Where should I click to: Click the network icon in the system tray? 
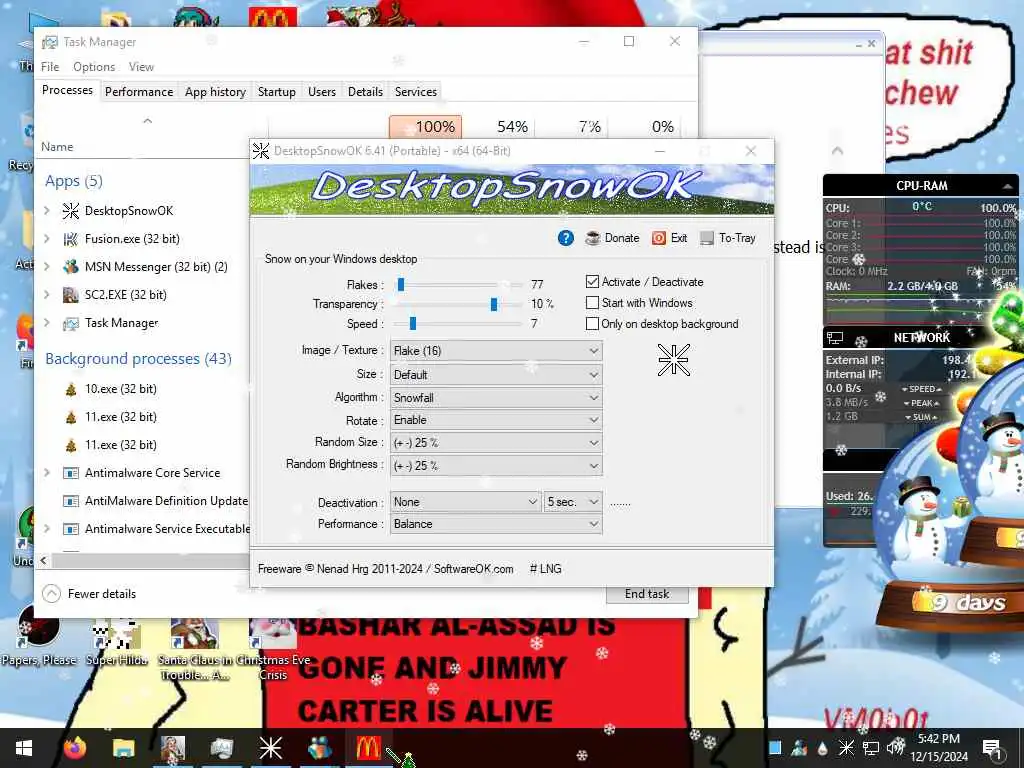click(871, 748)
